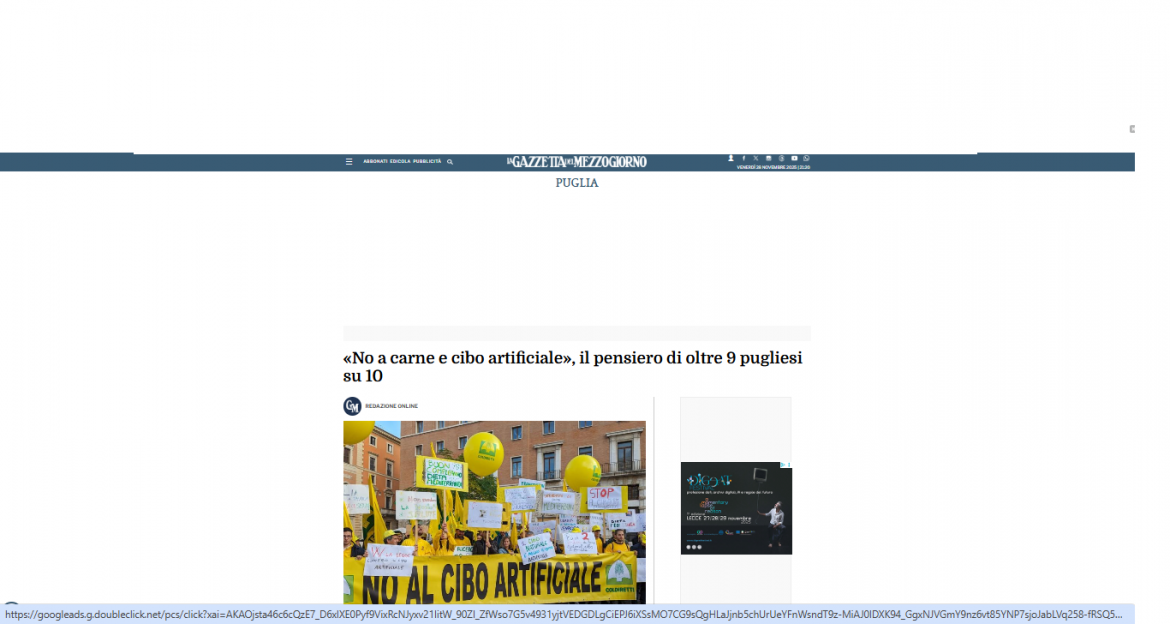Click the protest photo in the article
The image size is (1170, 624).
click(x=494, y=512)
